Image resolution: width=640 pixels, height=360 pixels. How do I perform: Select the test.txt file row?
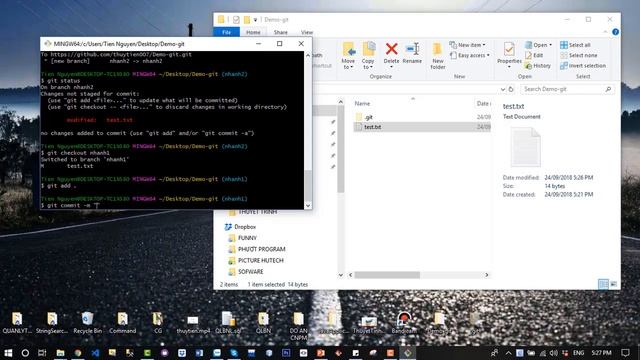point(422,127)
